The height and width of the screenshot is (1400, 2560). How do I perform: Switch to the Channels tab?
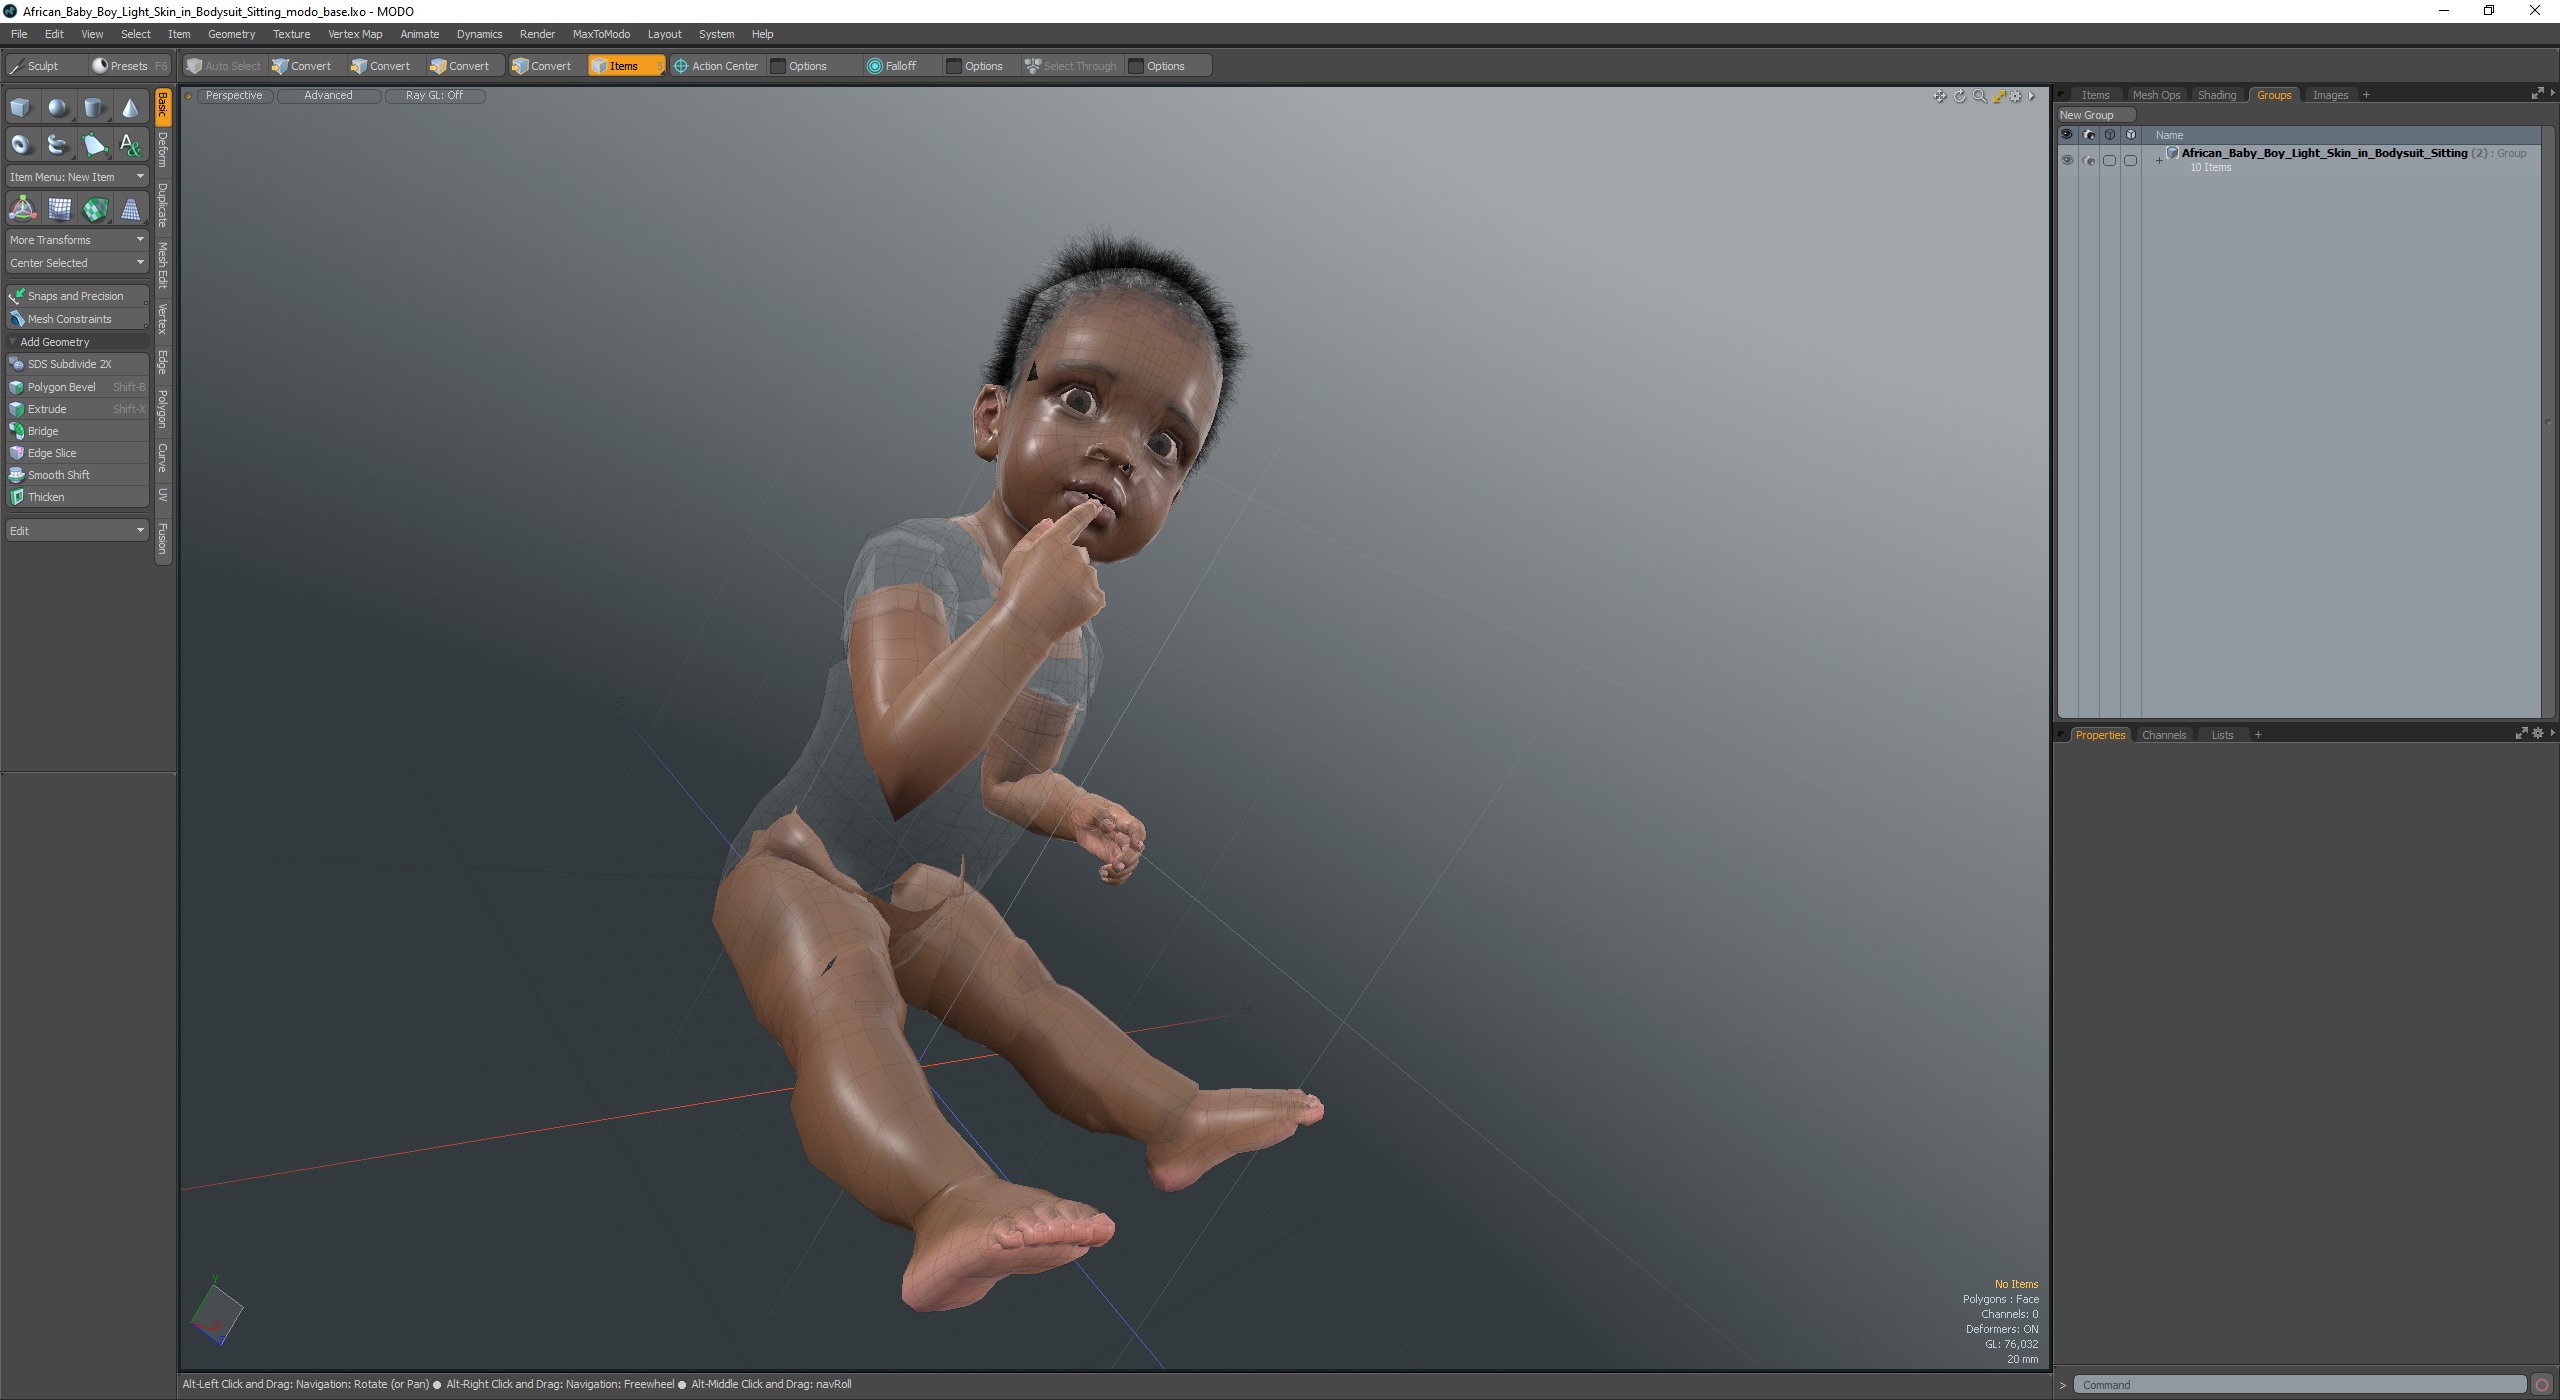pos(2164,735)
